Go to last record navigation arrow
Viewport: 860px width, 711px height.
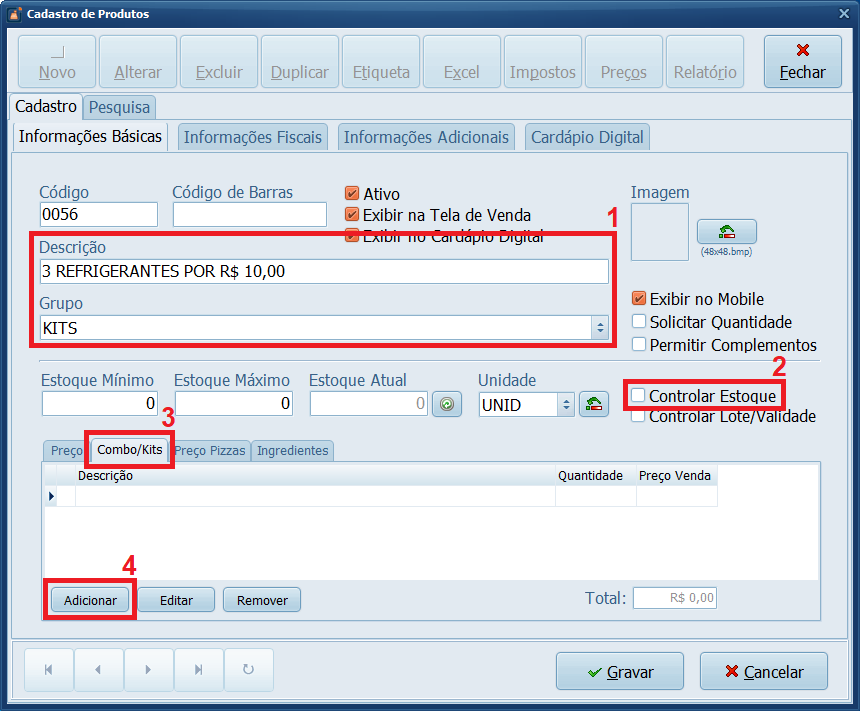point(199,671)
